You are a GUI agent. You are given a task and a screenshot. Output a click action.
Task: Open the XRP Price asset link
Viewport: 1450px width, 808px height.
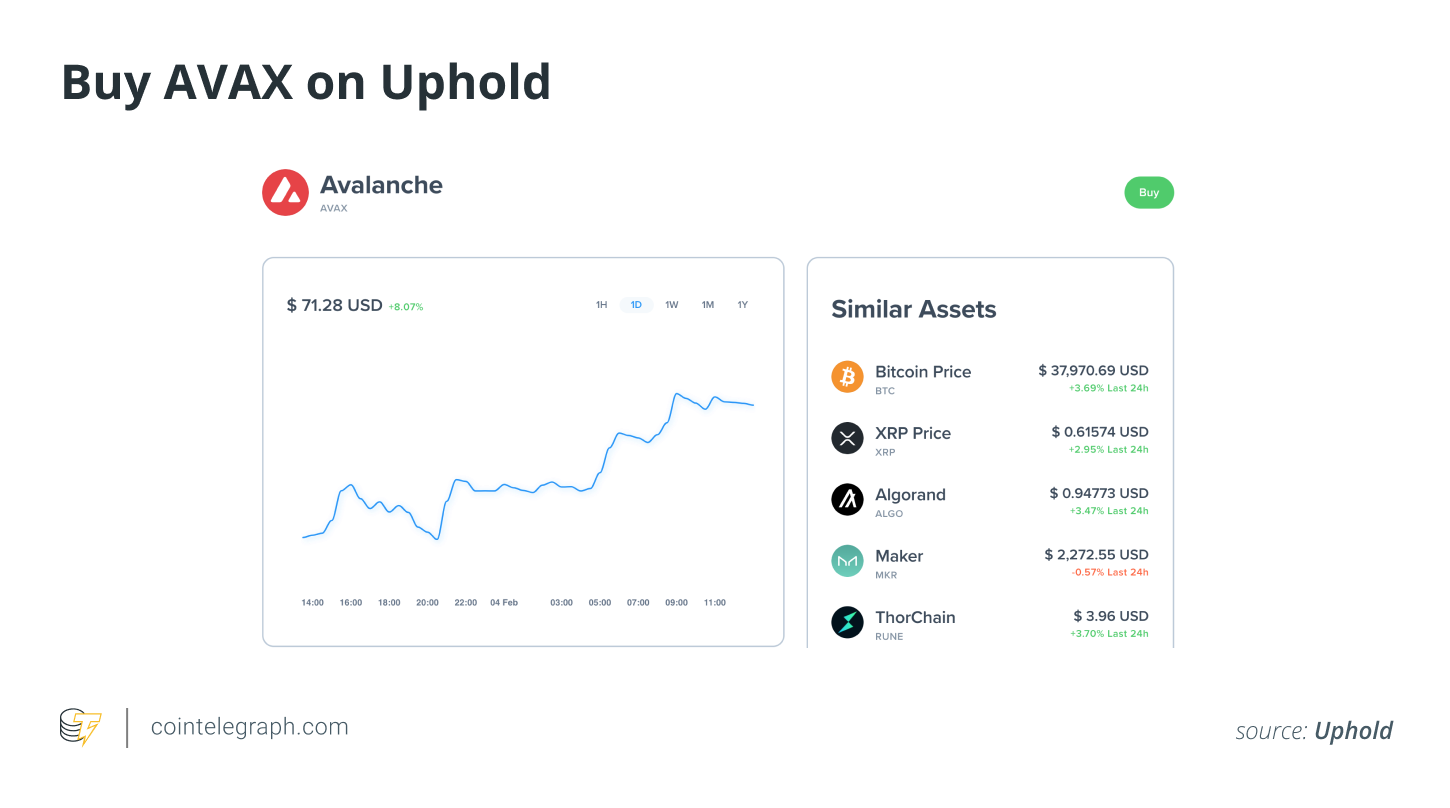(912, 433)
